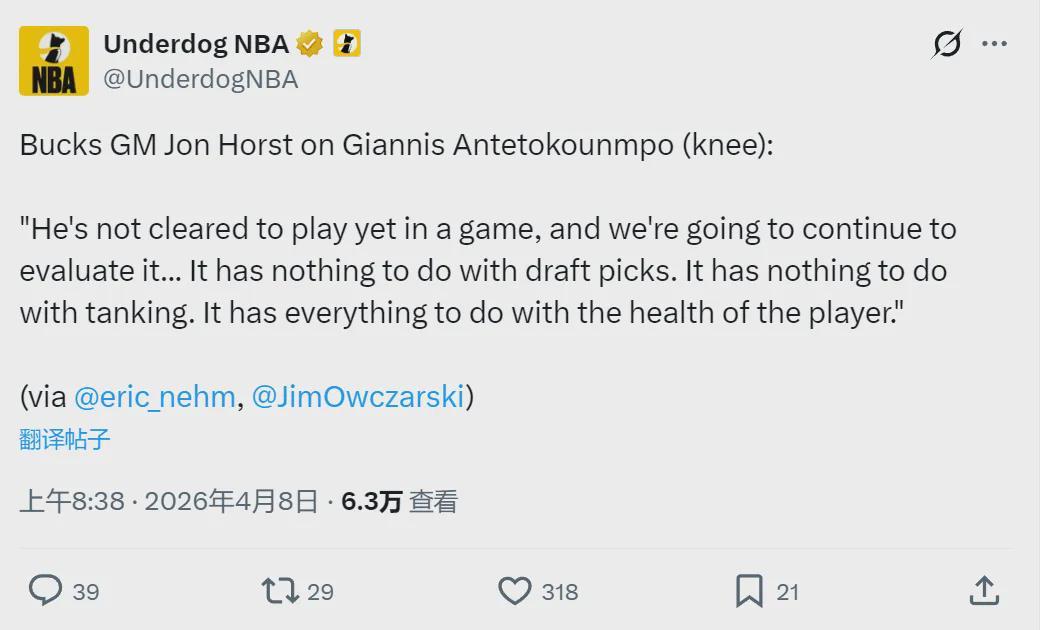Click the 39 replies count
The image size is (1040, 630).
[86, 592]
